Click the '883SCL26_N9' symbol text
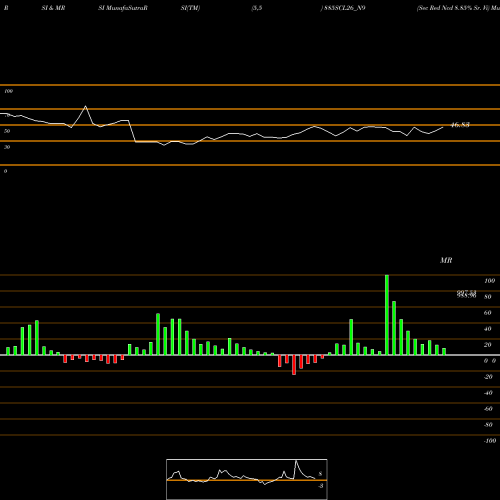The height and width of the screenshot is (500, 500). (x=344, y=8)
